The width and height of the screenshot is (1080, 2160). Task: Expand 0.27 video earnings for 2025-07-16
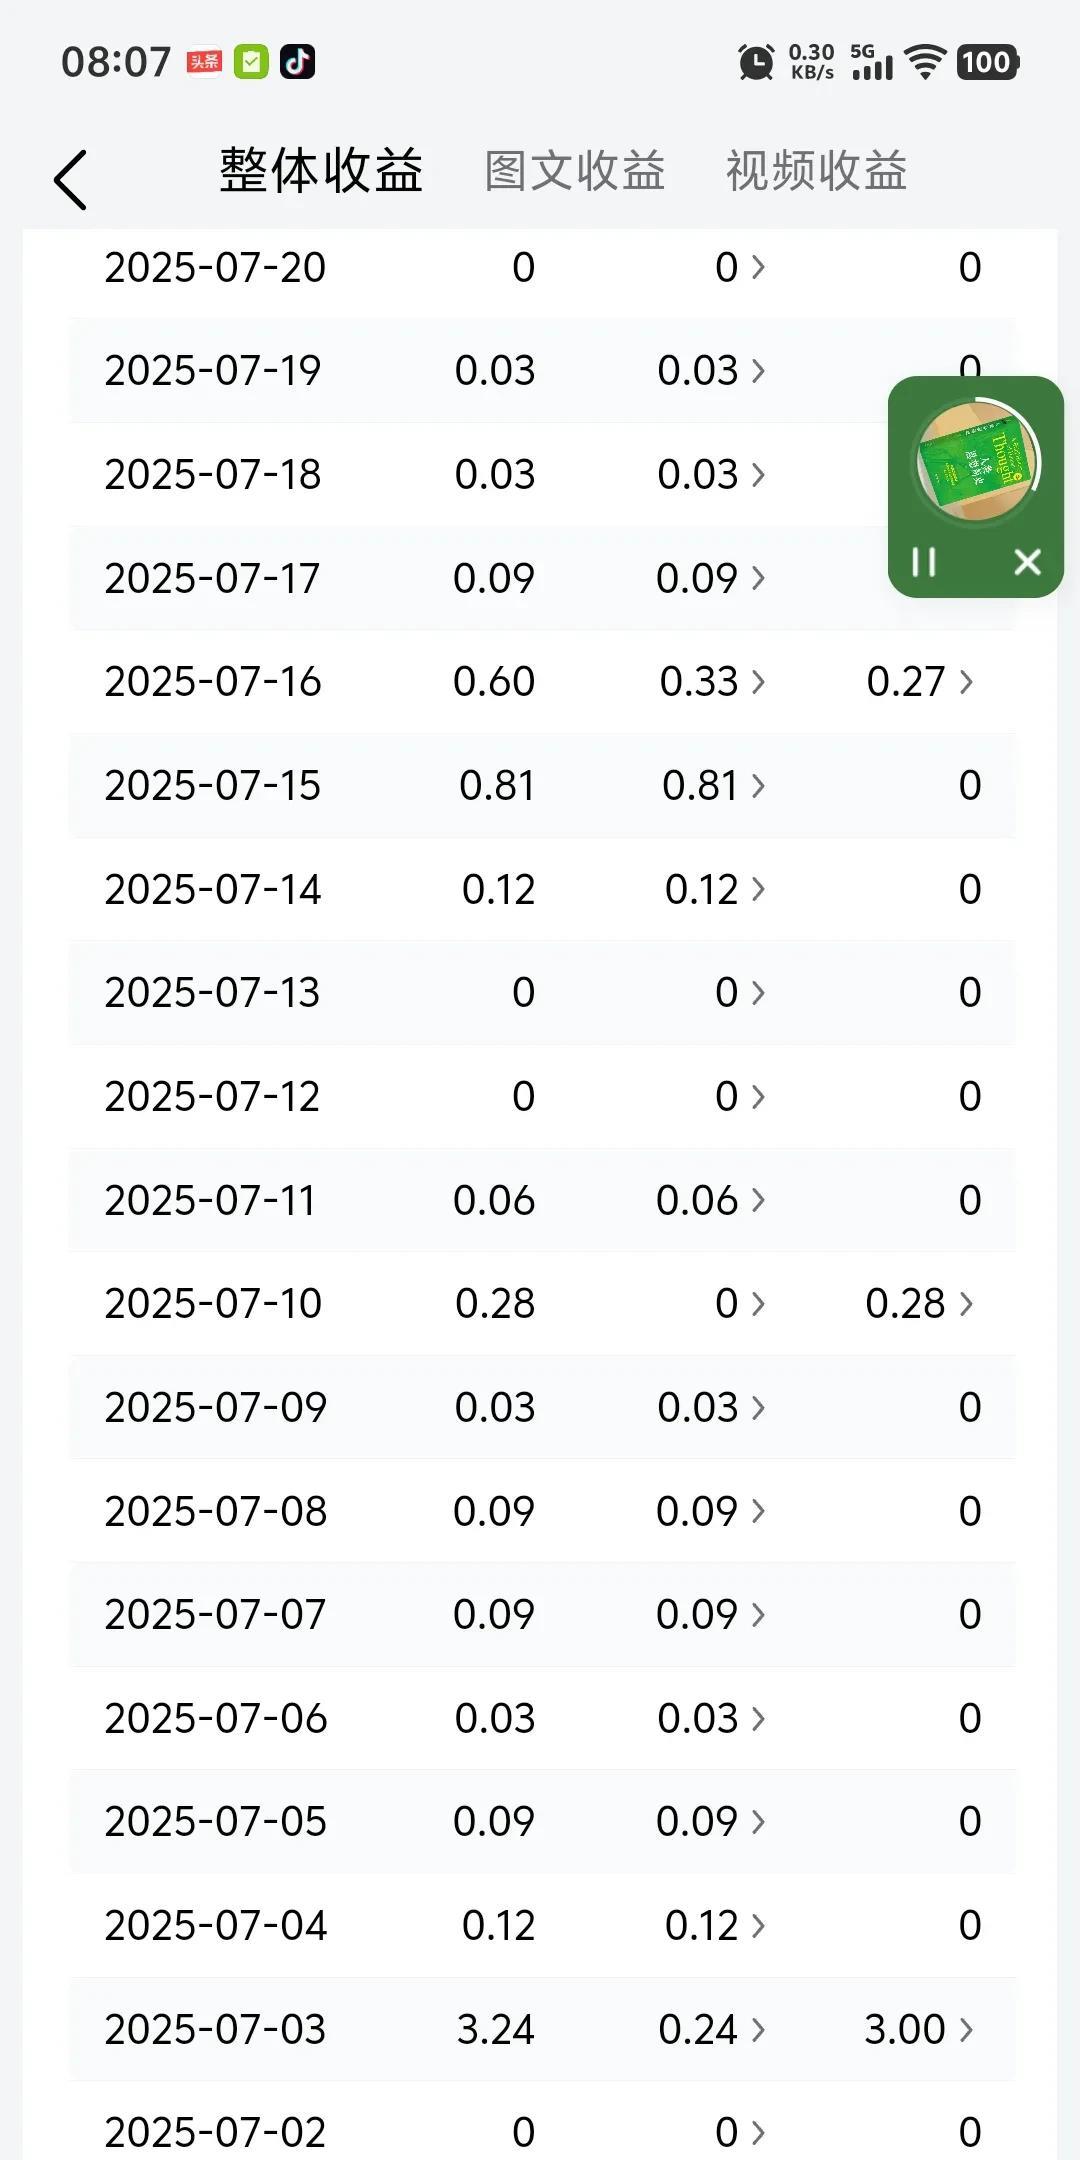pyautogui.click(x=919, y=682)
